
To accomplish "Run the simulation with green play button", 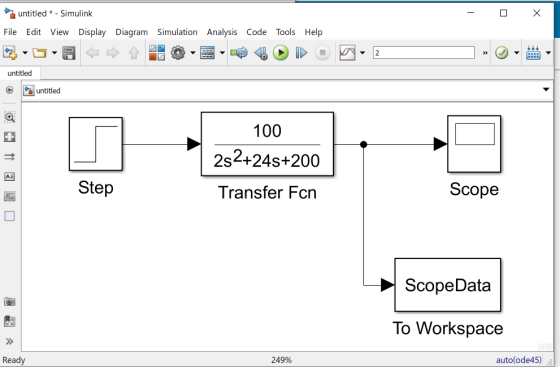I will pyautogui.click(x=281, y=53).
